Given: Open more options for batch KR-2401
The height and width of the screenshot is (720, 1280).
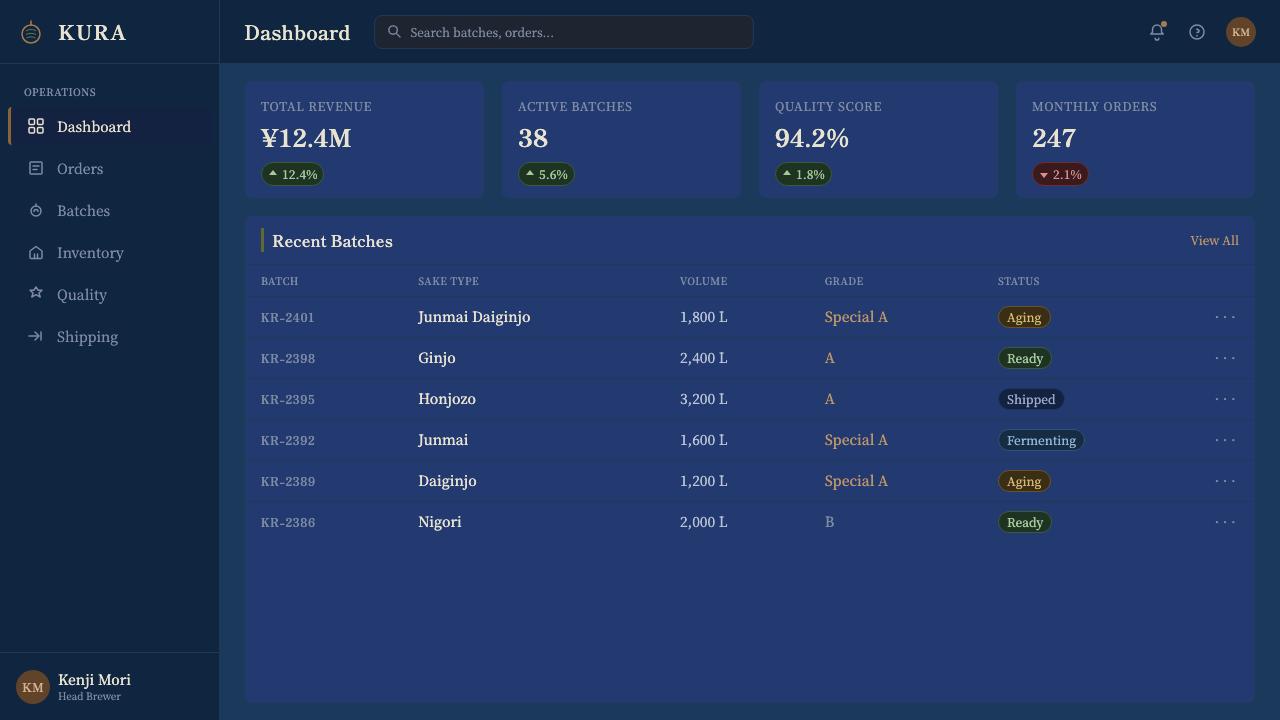Looking at the screenshot, I should point(1225,317).
